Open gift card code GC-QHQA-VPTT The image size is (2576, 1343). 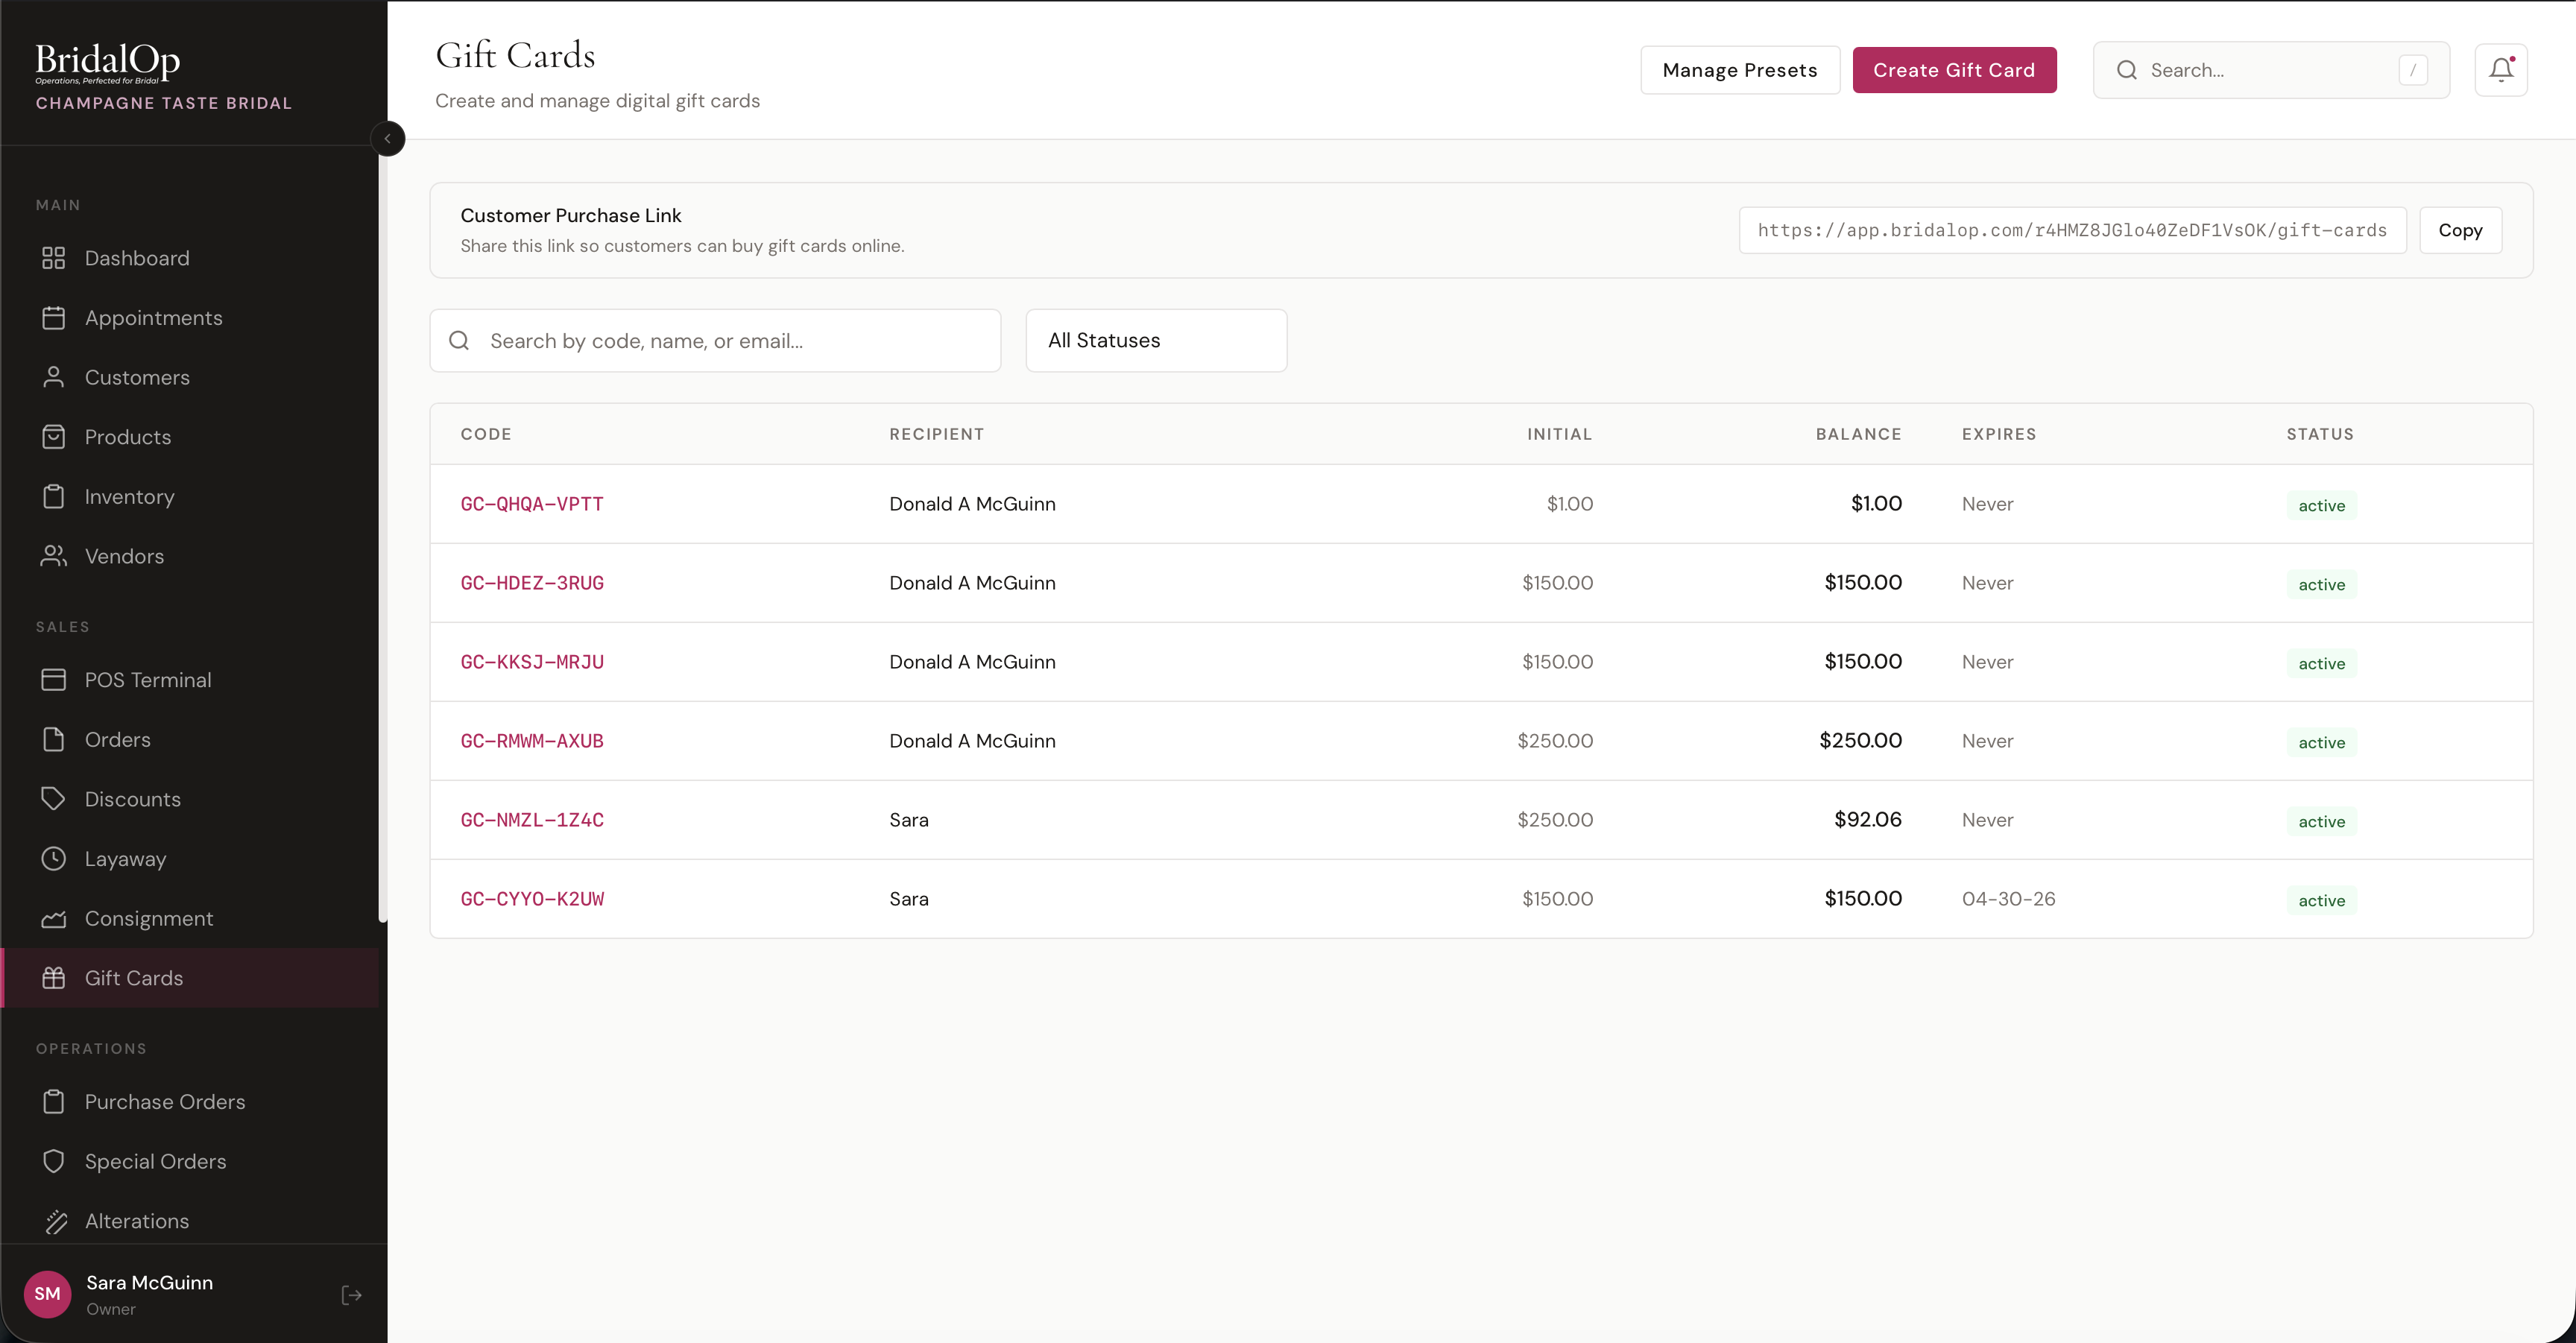coord(532,504)
